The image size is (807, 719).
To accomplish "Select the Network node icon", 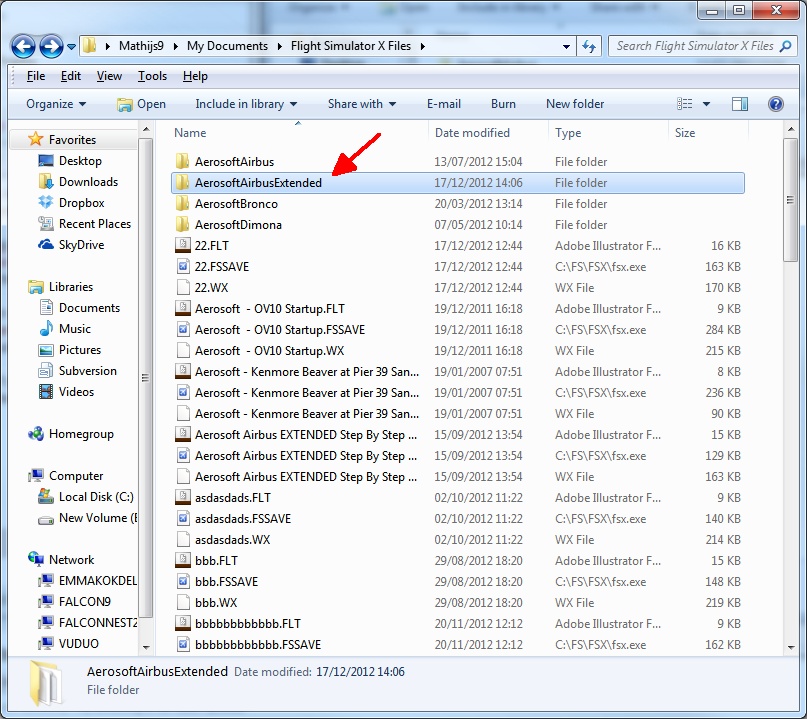I will pos(36,559).
